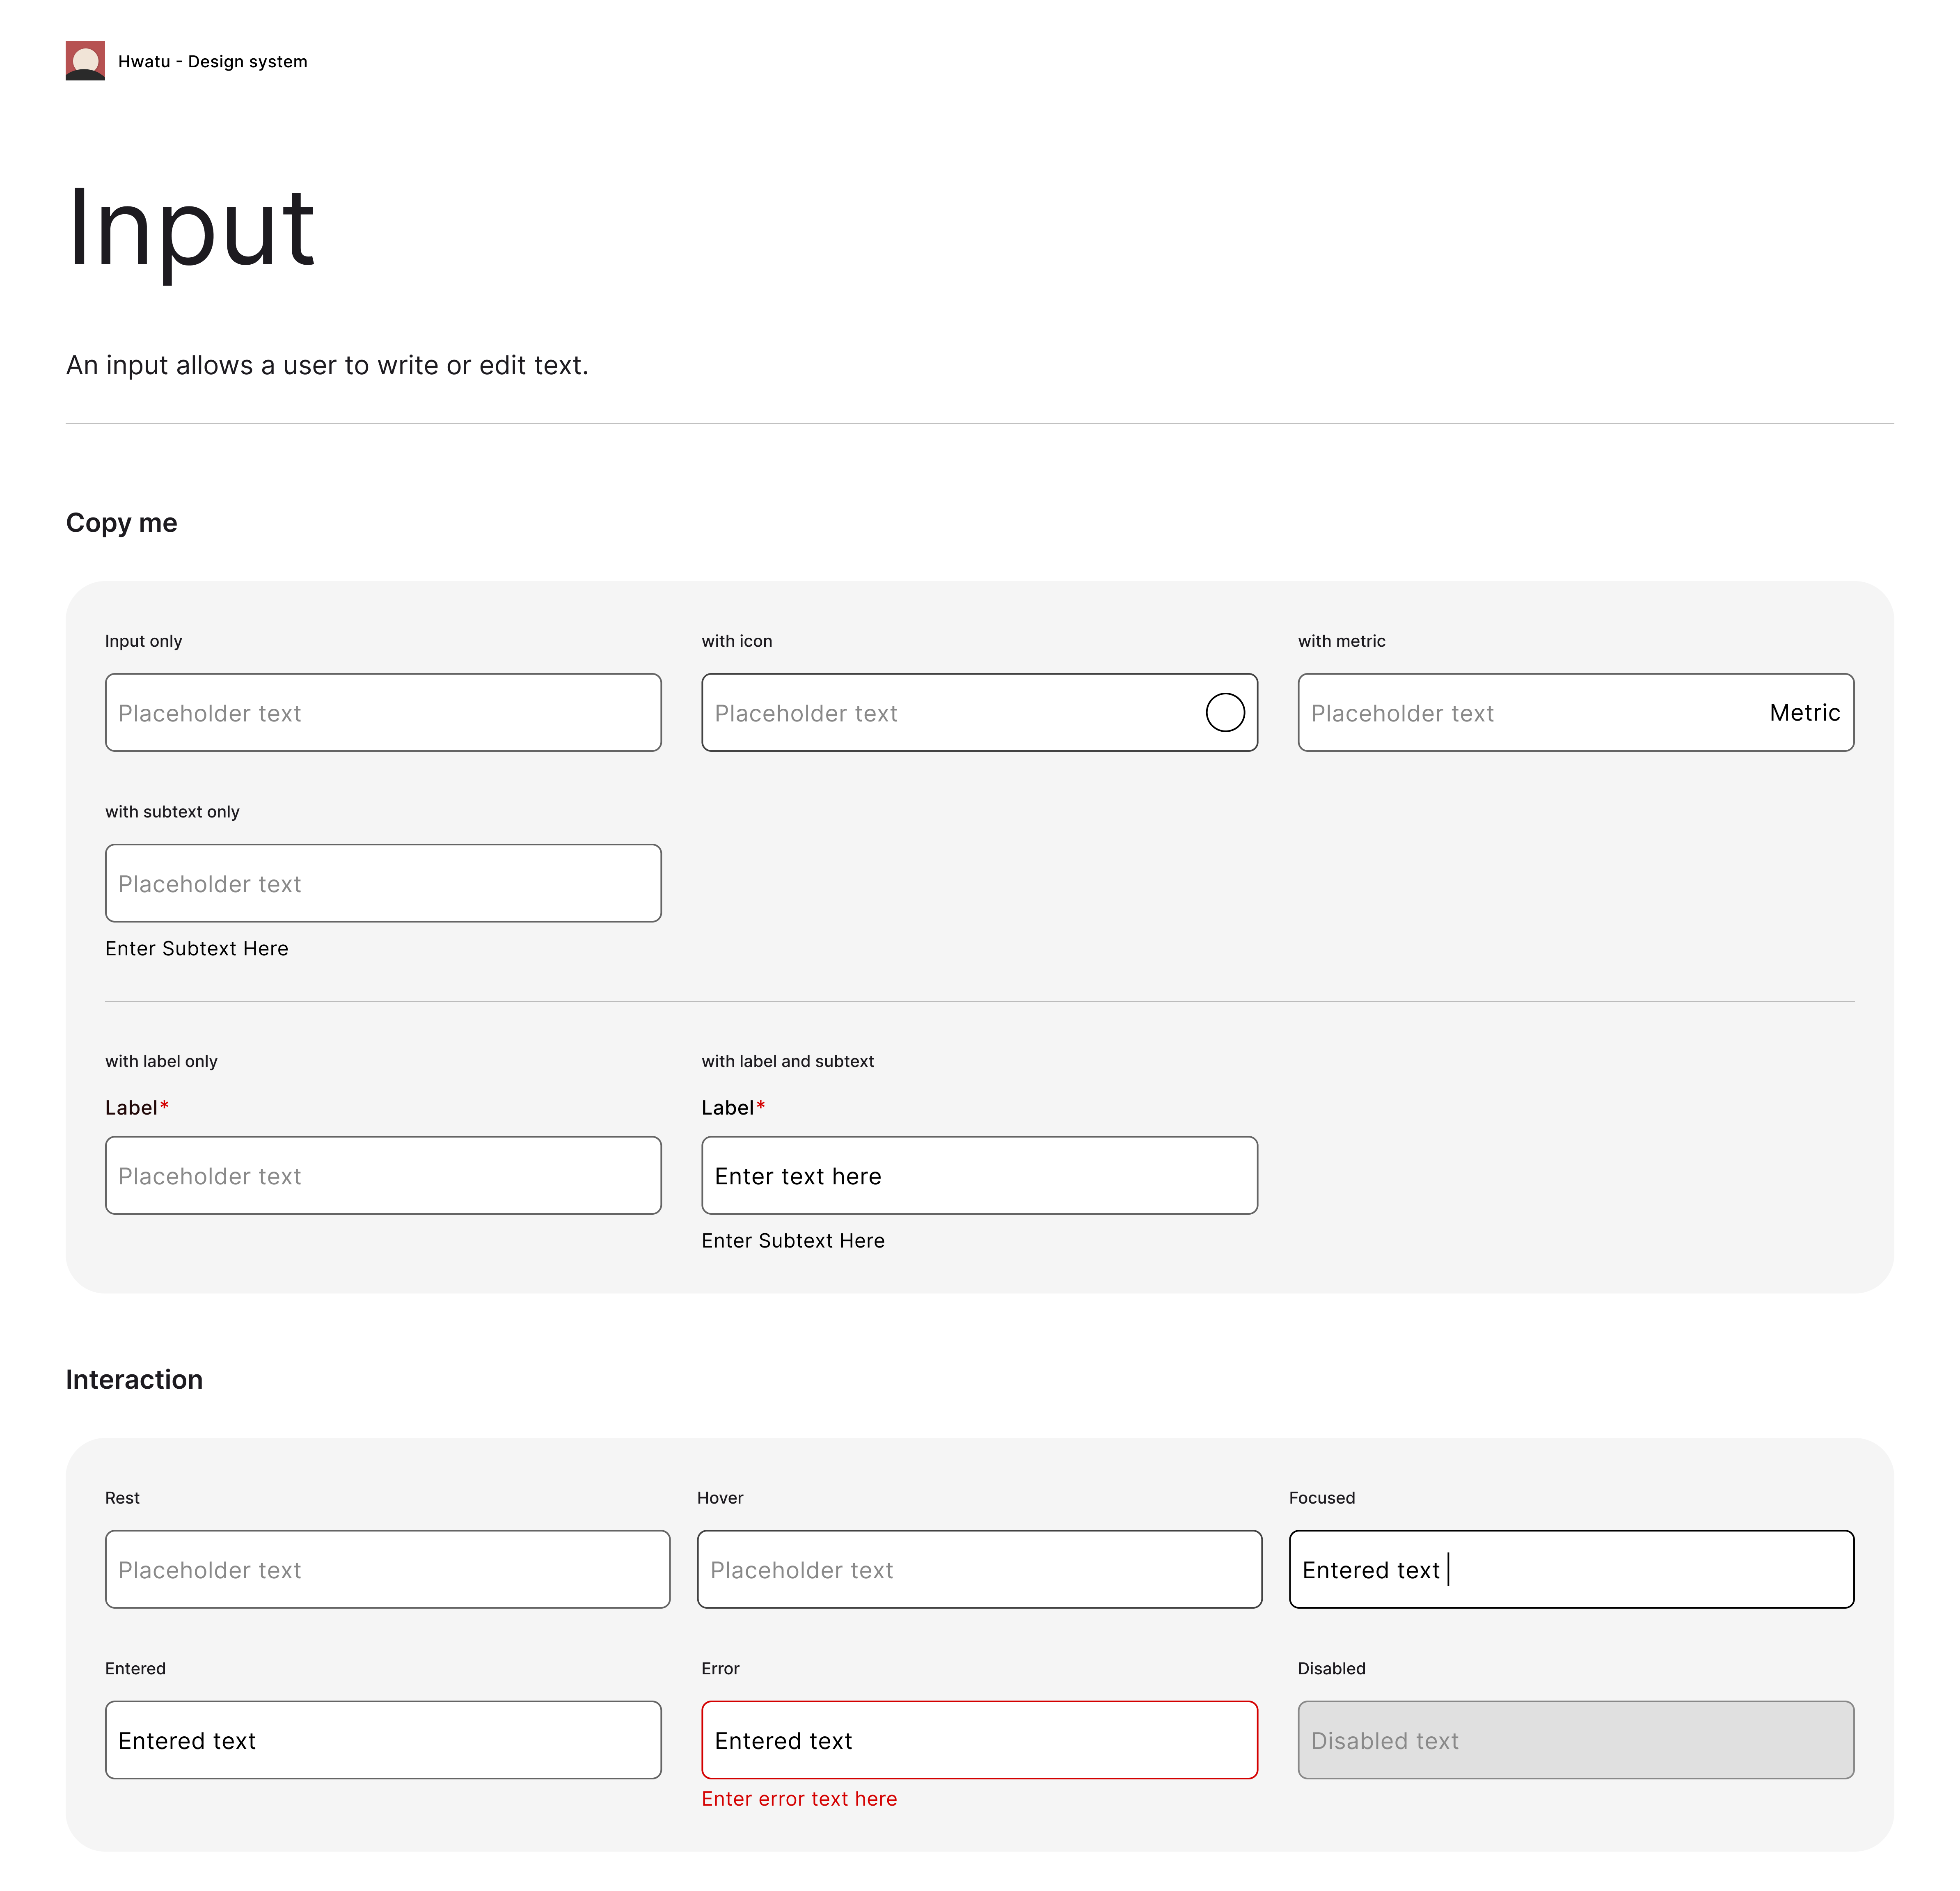Click the 'Label*' above 'with label only' input

pos(137,1108)
